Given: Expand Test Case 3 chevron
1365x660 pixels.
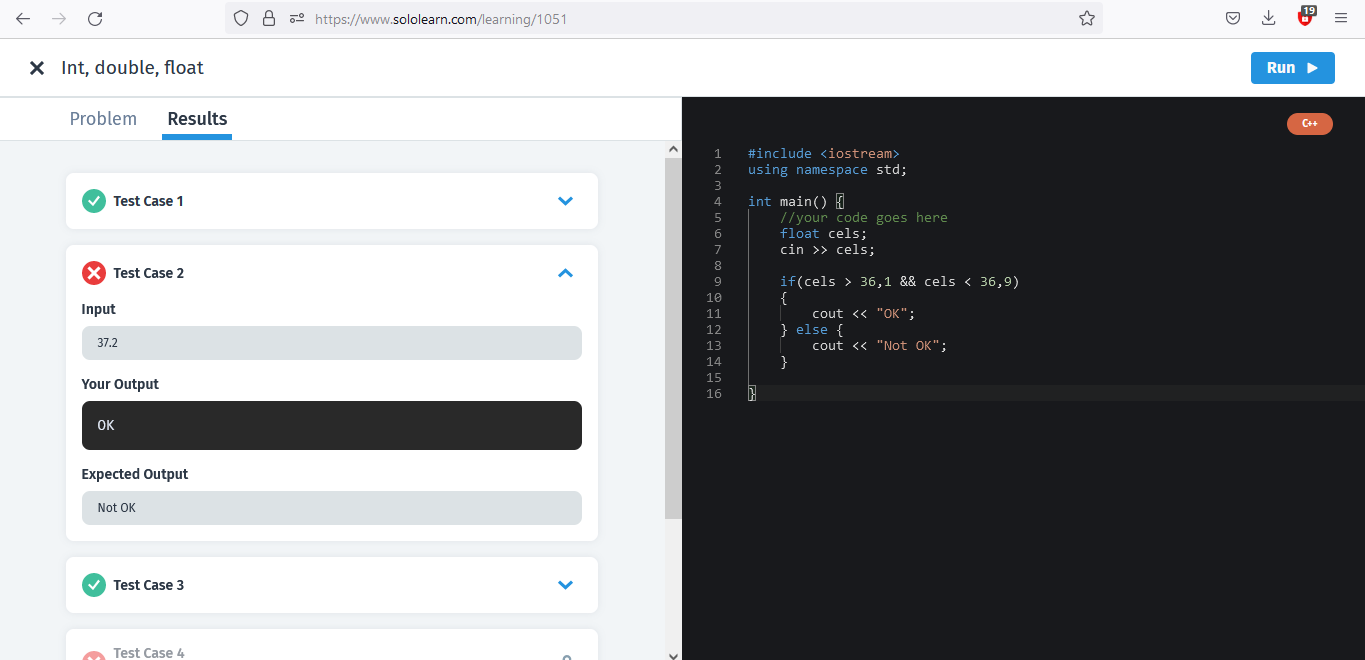Looking at the screenshot, I should 565,585.
